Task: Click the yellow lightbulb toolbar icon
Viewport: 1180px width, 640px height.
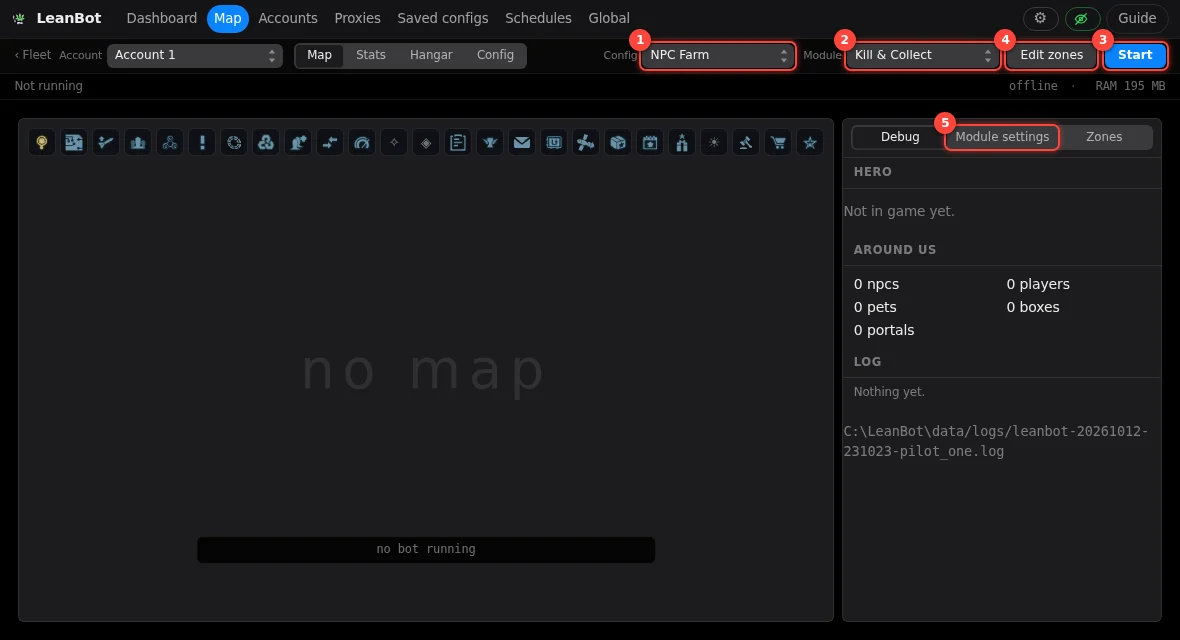Action: pyautogui.click(x=42, y=142)
